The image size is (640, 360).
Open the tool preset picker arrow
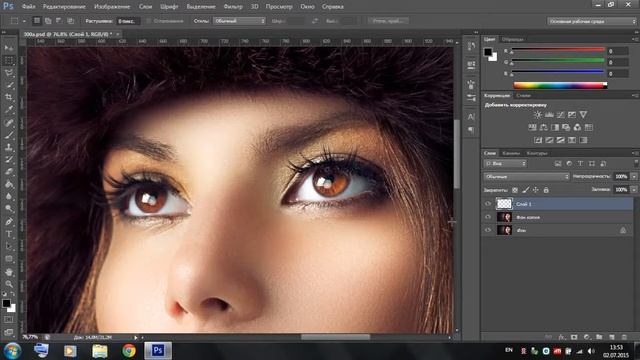point(24,21)
